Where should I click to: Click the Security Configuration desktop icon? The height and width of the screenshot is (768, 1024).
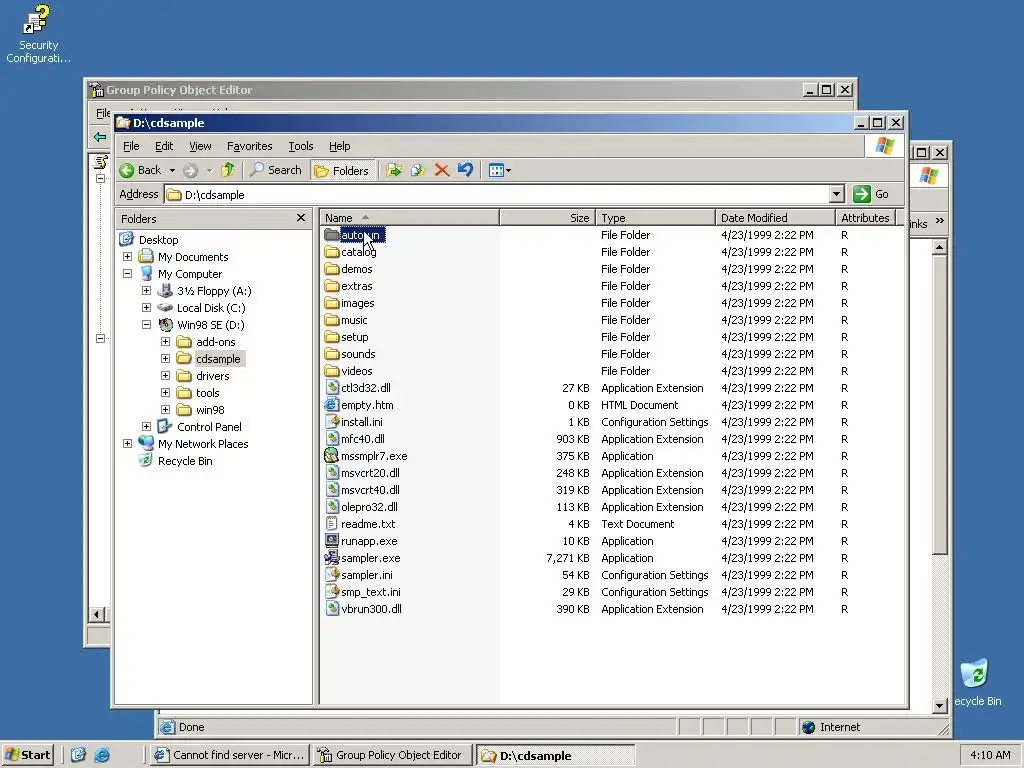coord(37,34)
